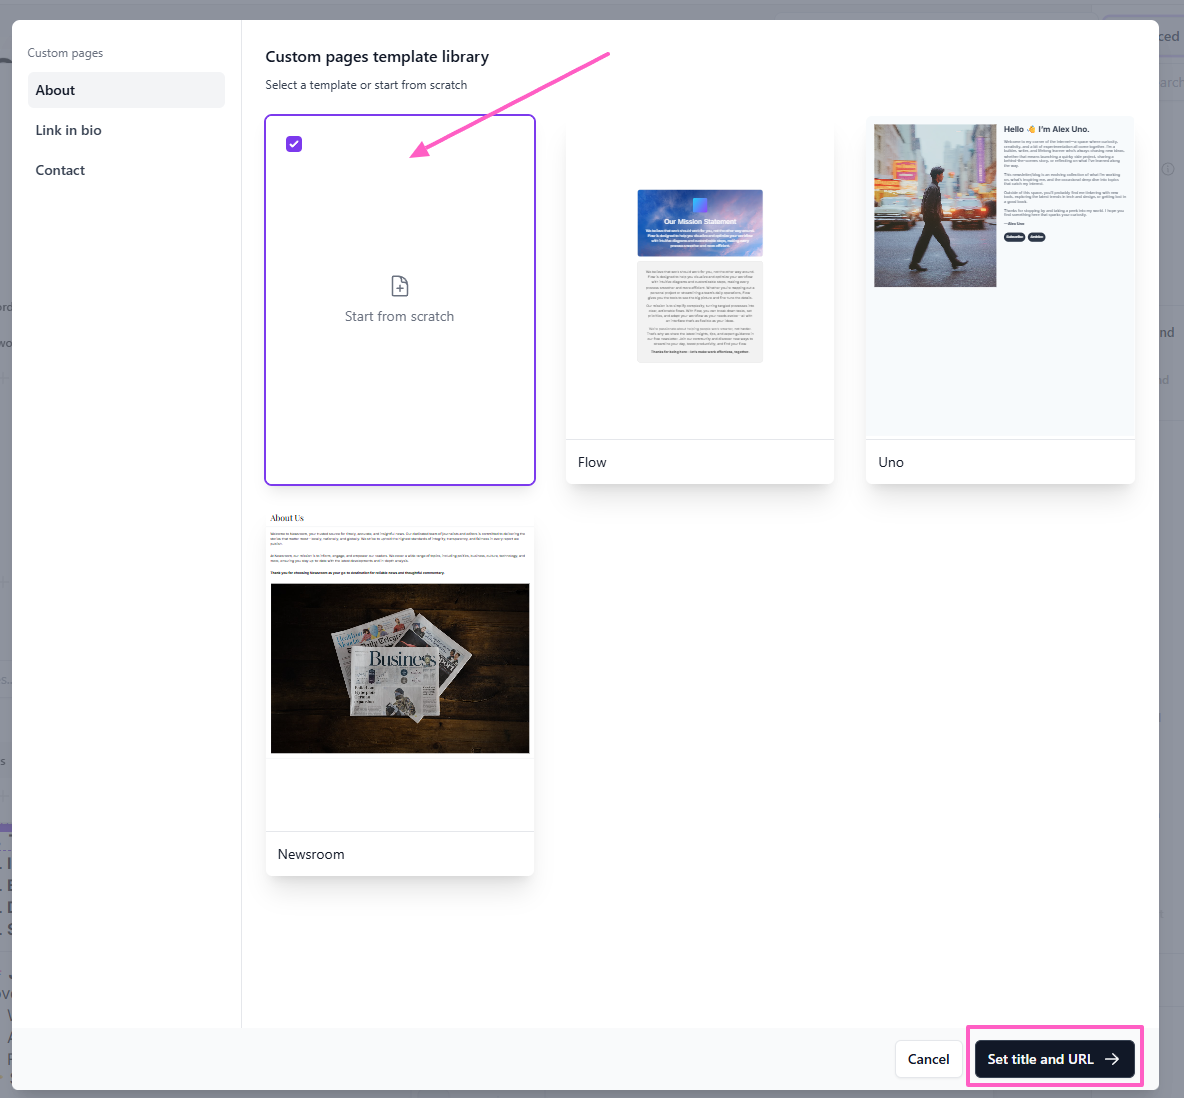Click the first dark pill button in Uno preview

coord(1014,237)
